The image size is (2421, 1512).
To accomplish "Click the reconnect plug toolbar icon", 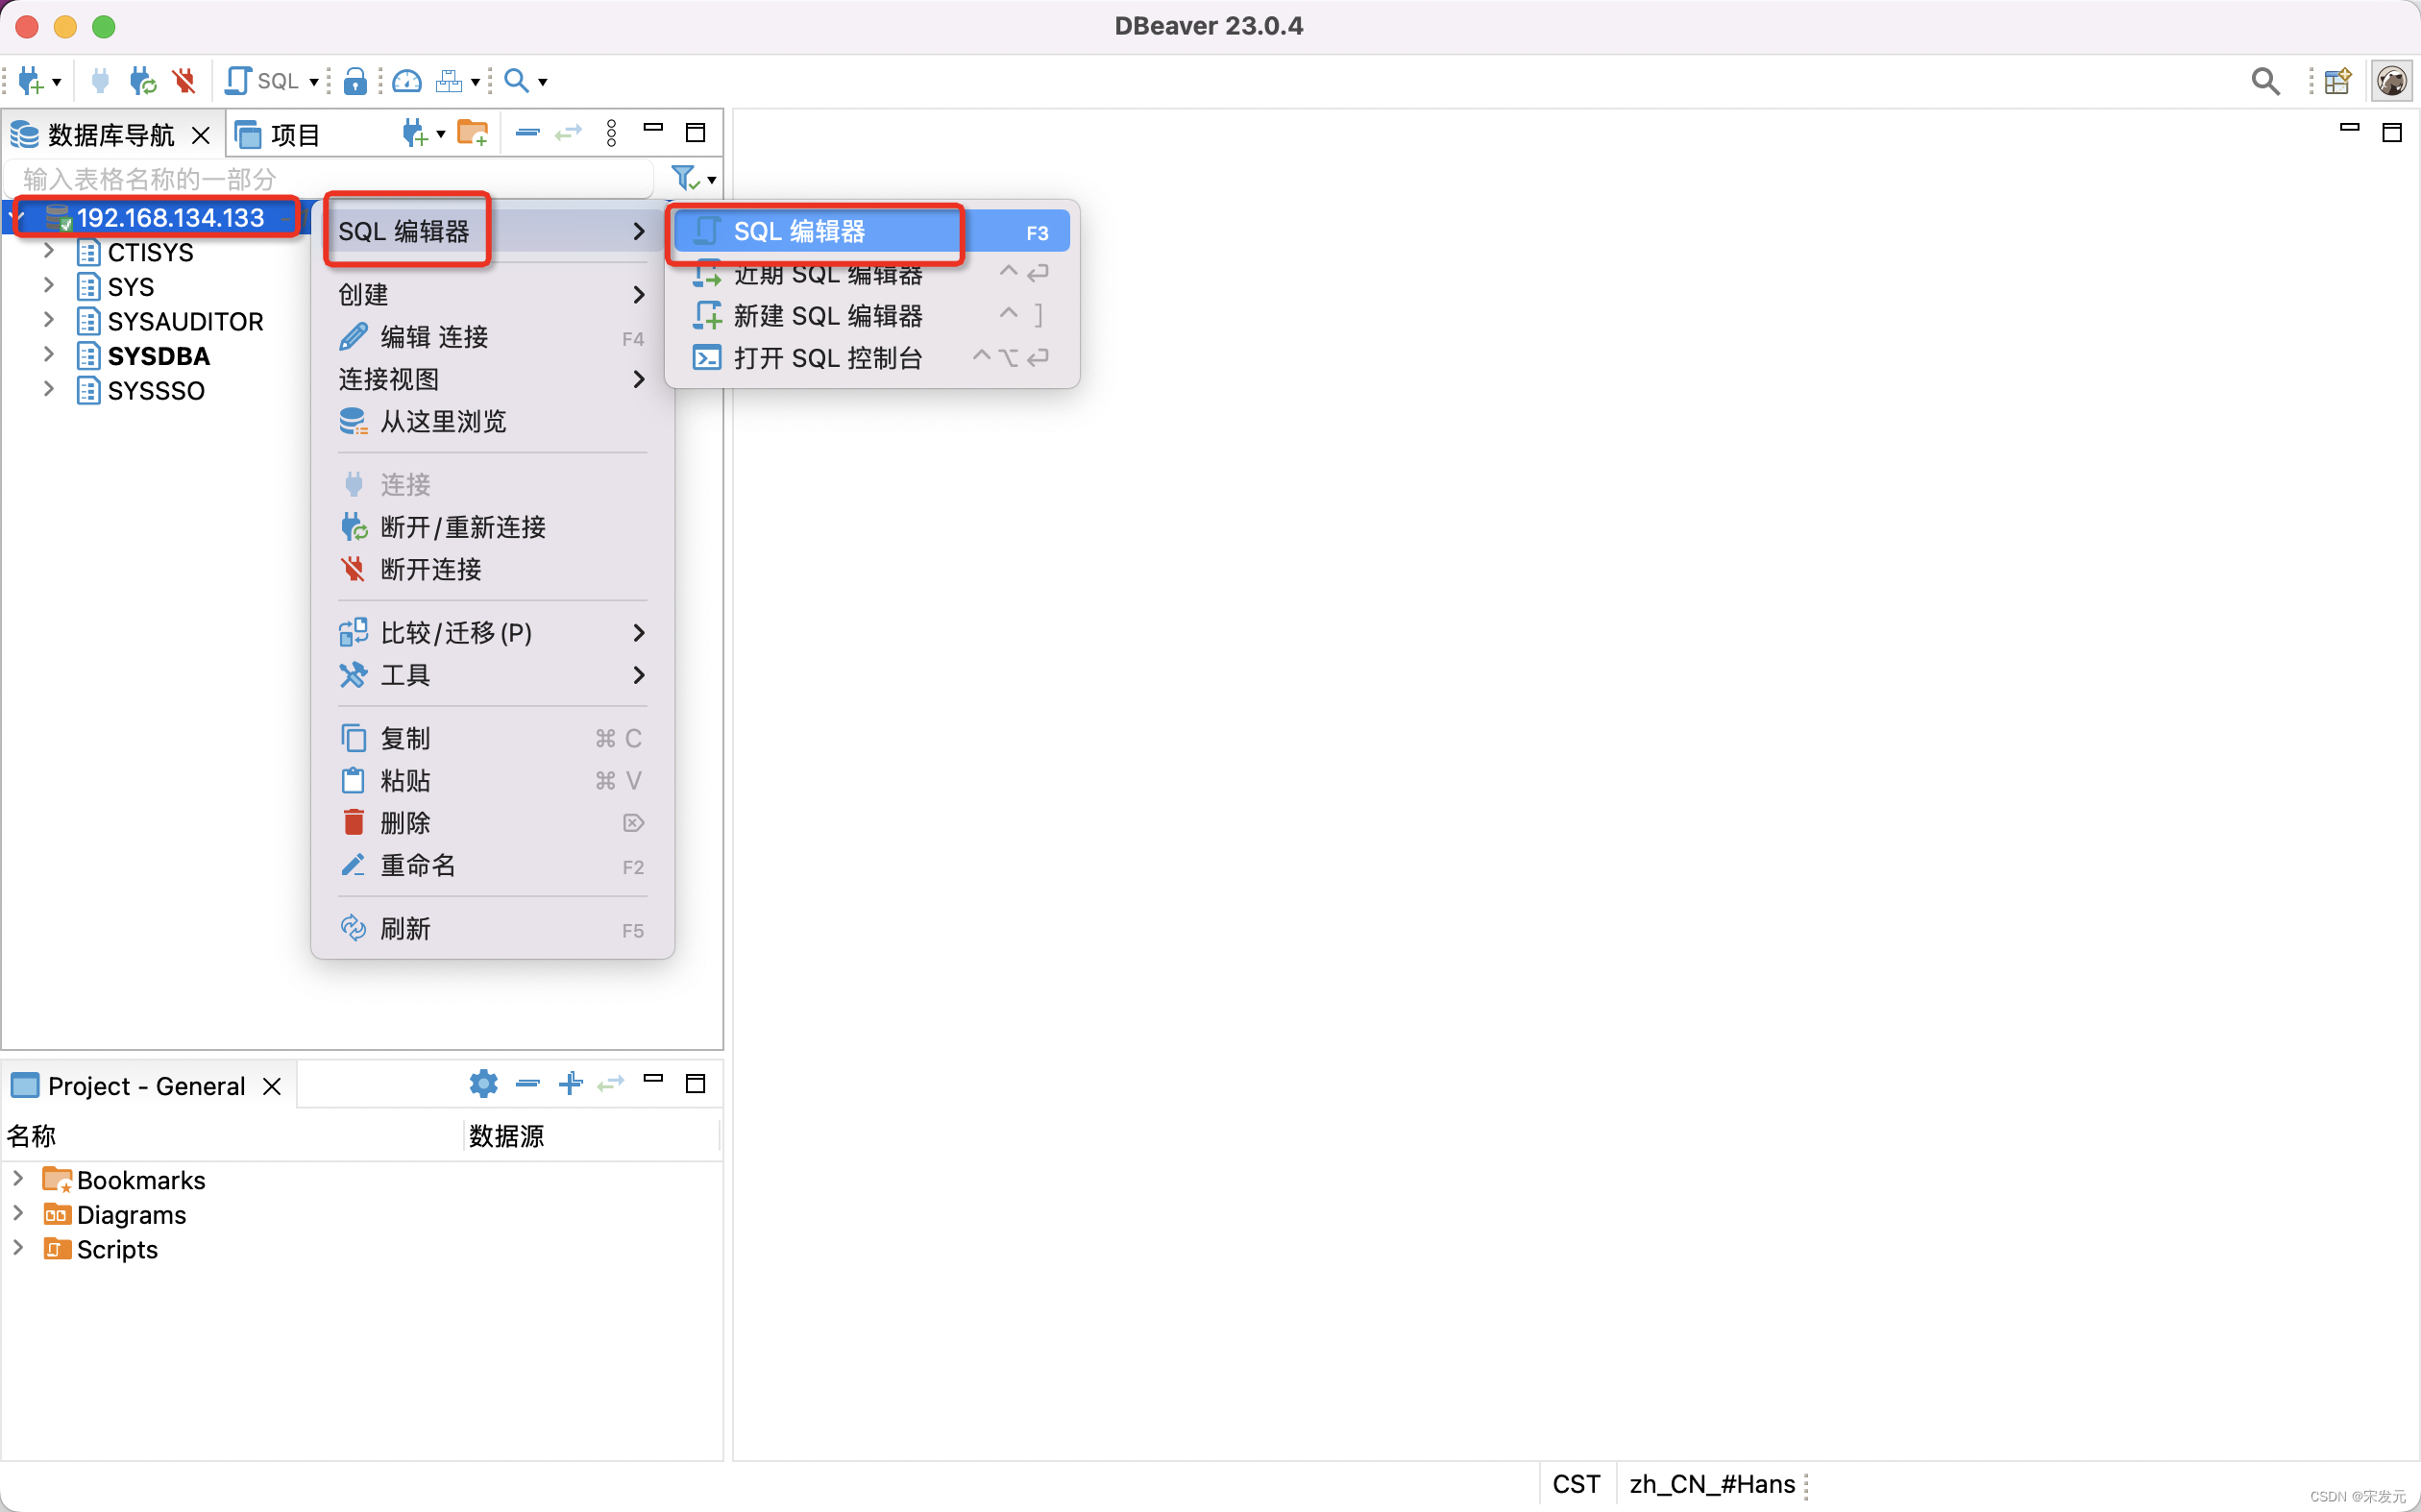I will [143, 80].
